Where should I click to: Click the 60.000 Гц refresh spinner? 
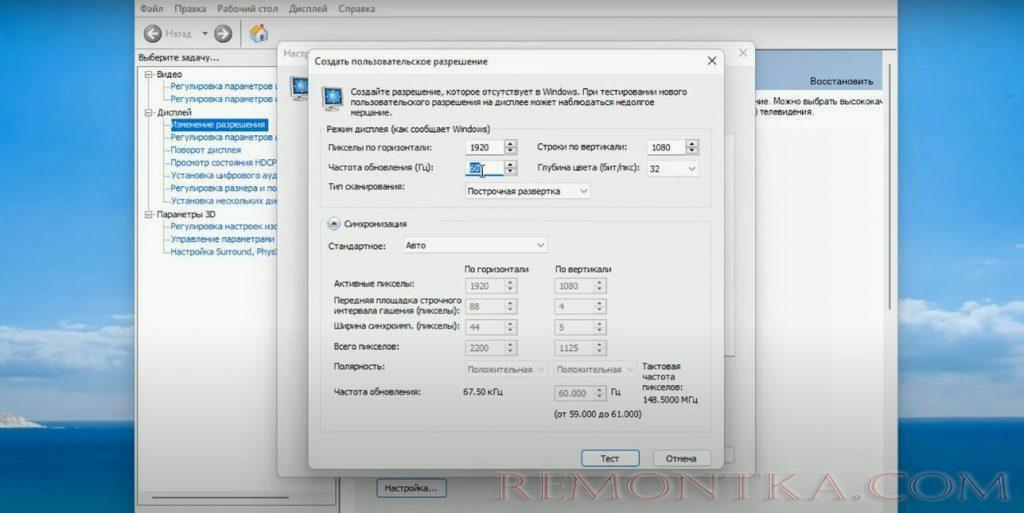click(x=600, y=394)
